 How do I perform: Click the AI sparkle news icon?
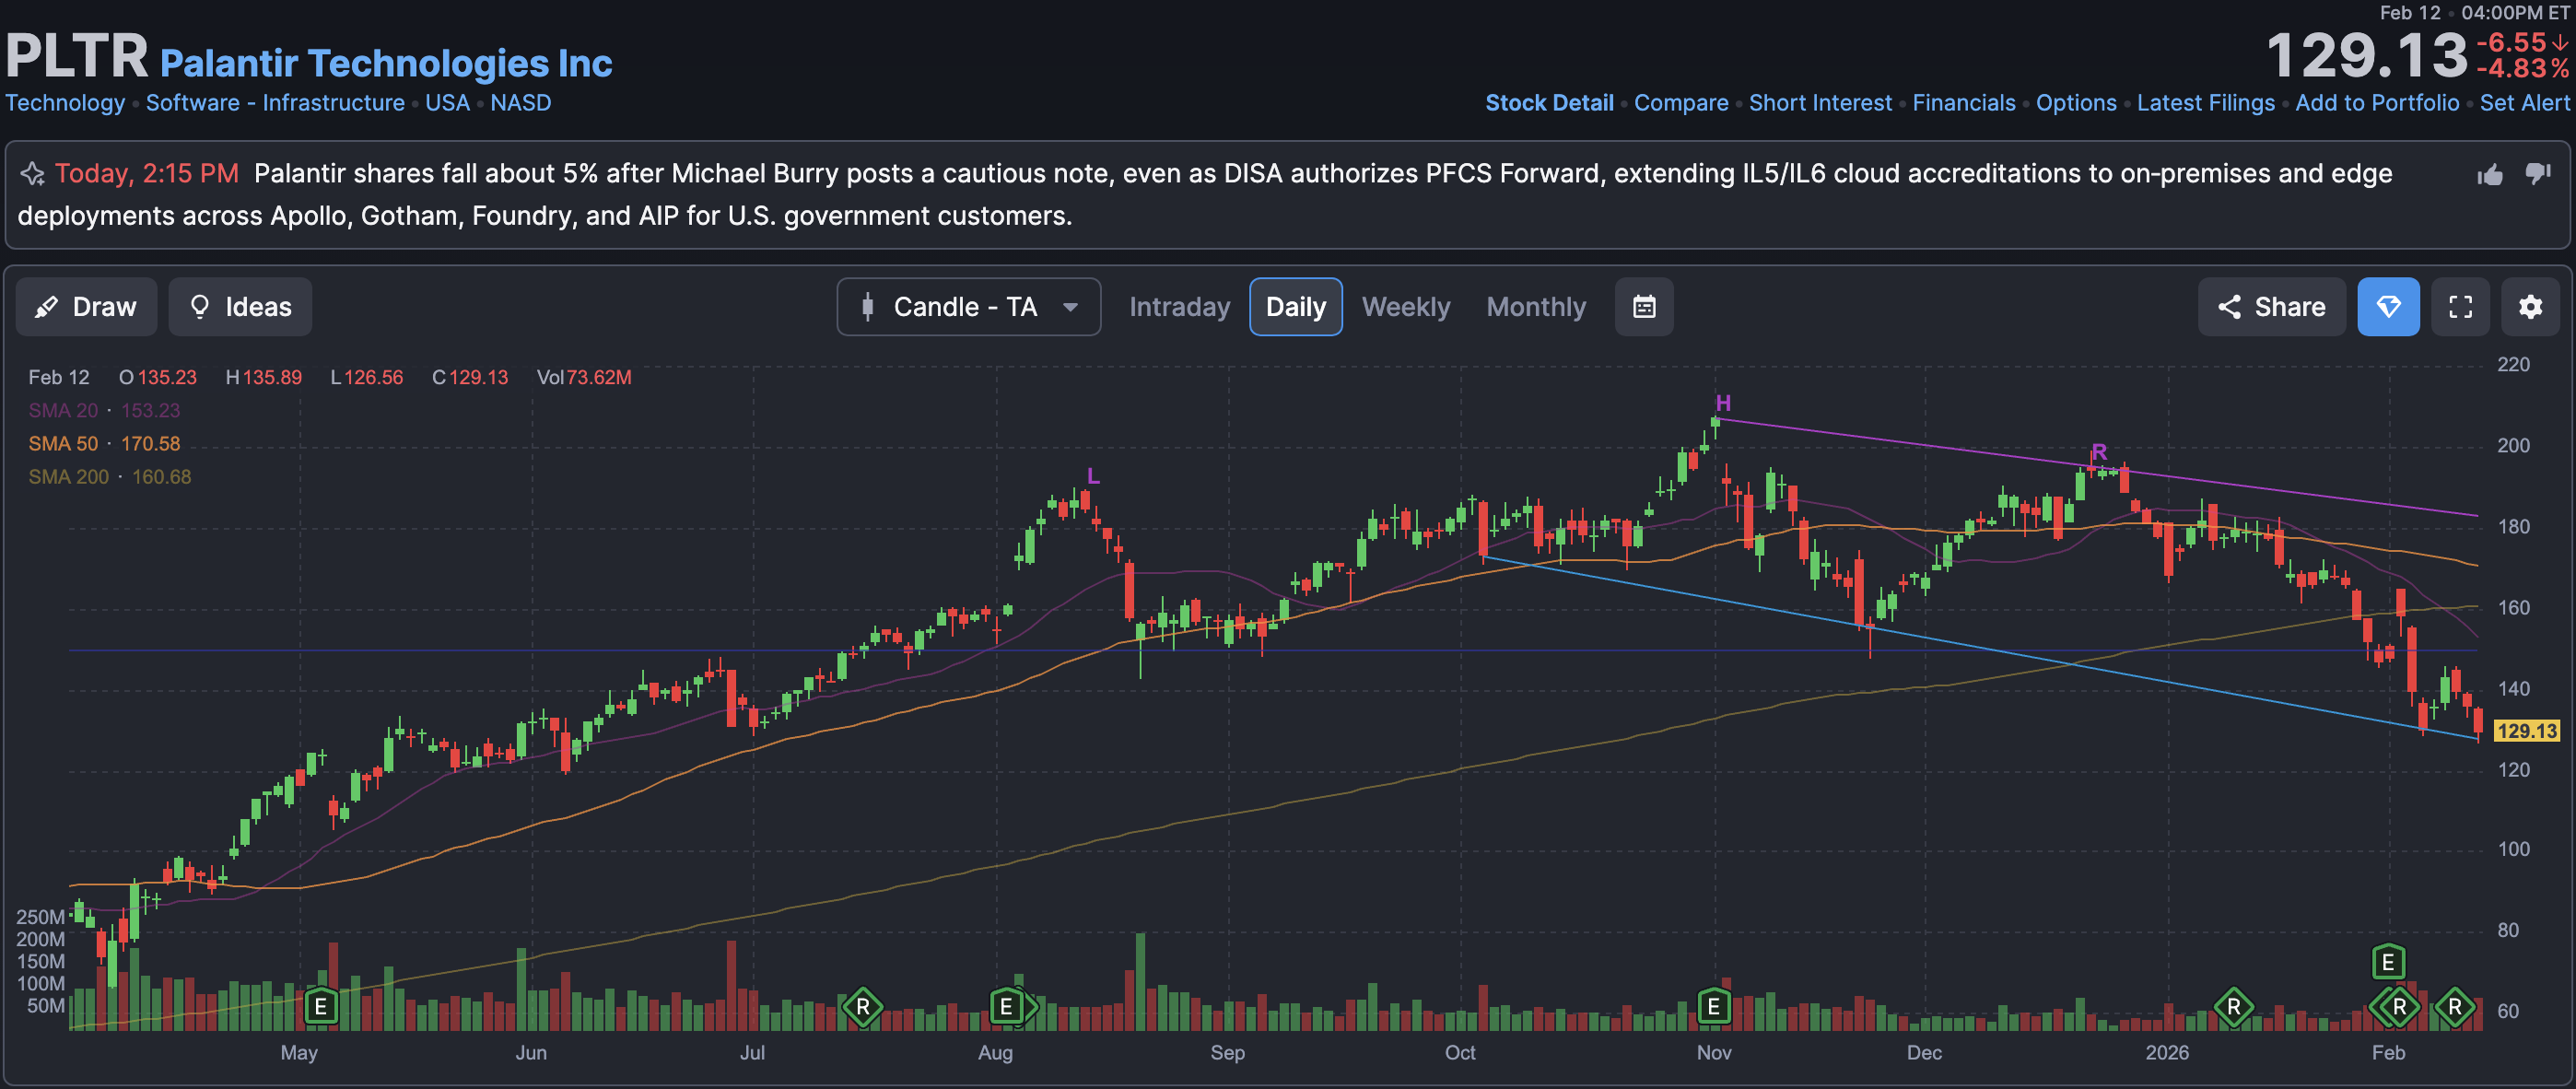click(32, 174)
